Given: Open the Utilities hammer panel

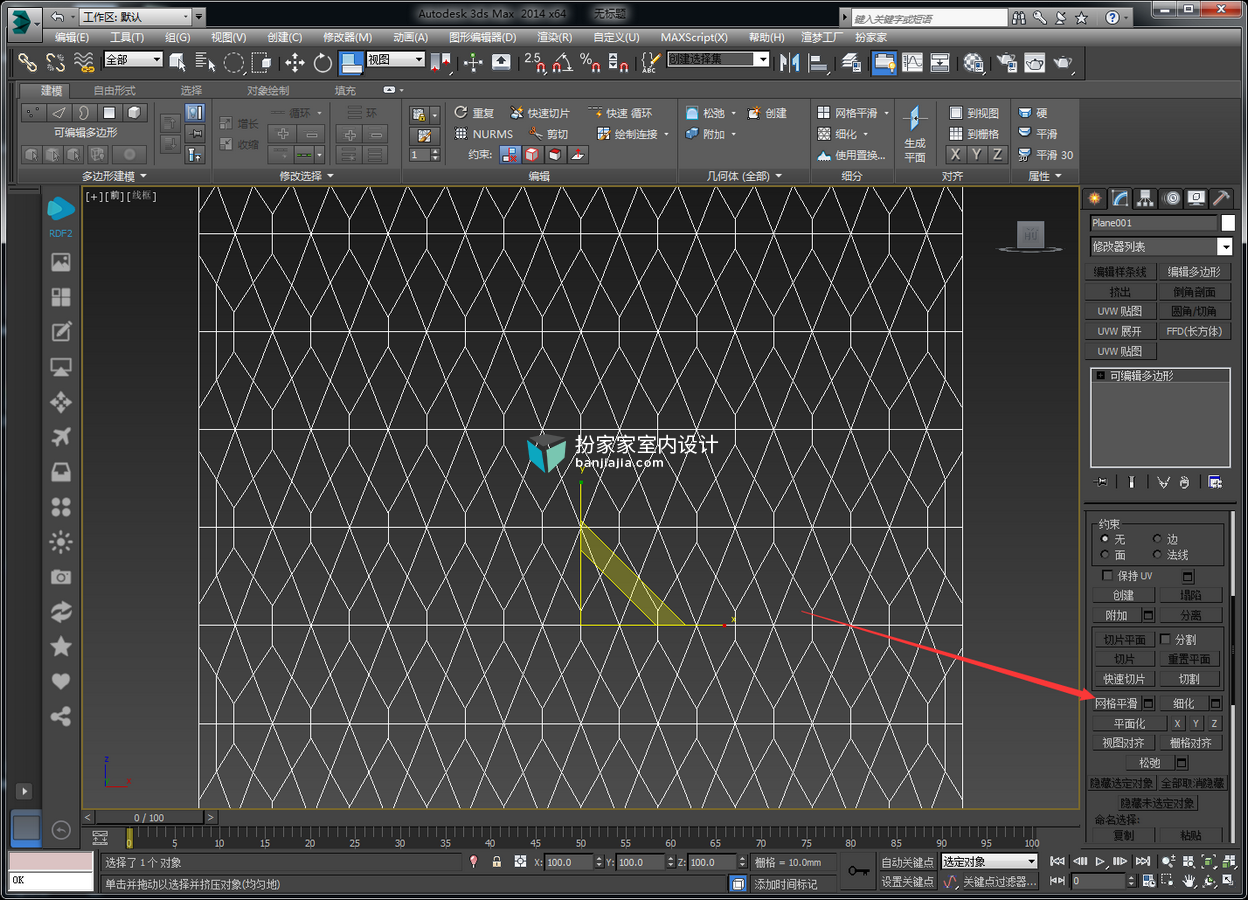Looking at the screenshot, I should pos(1221,198).
